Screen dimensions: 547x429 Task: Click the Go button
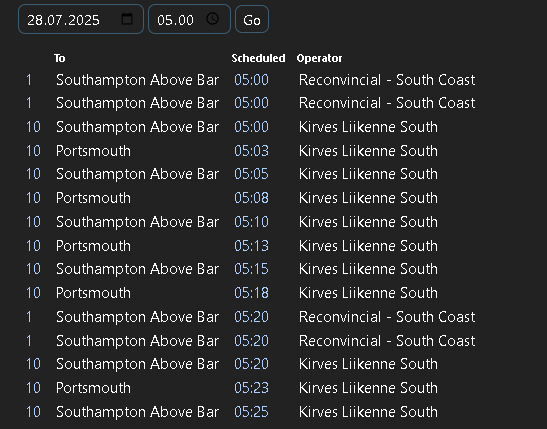tap(252, 20)
